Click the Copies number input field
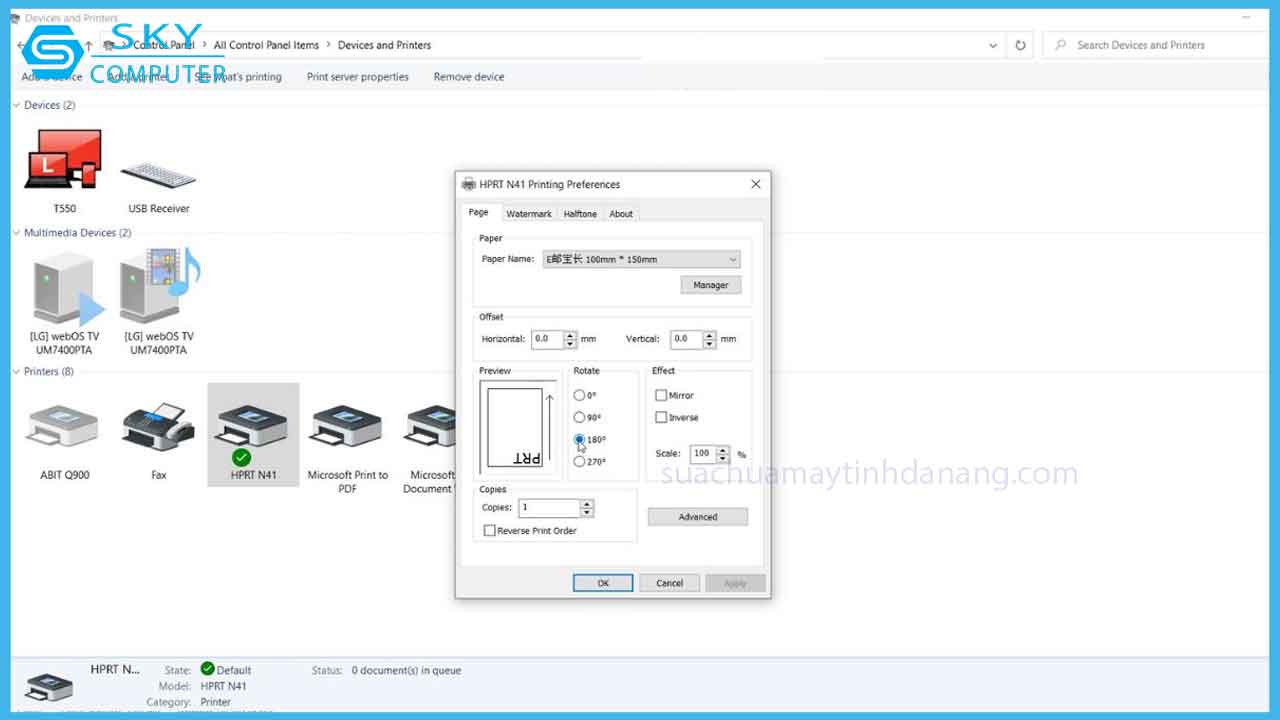This screenshot has height=720, width=1280. (x=548, y=508)
